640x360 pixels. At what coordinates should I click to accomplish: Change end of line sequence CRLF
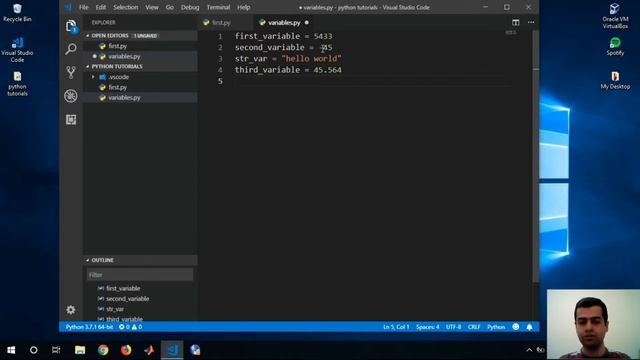click(474, 327)
